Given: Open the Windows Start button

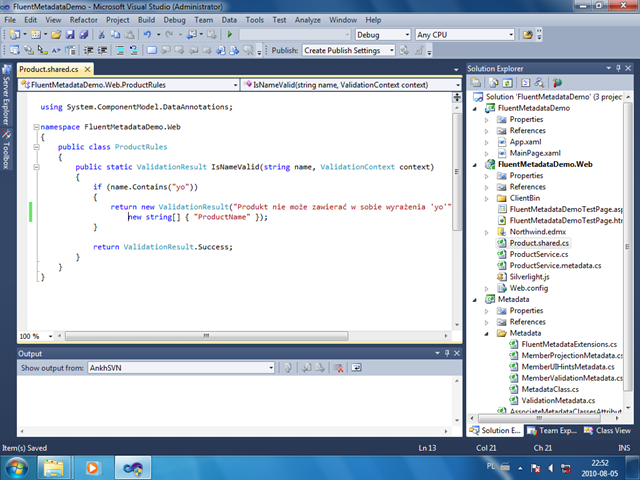Looking at the screenshot, I should point(16,468).
